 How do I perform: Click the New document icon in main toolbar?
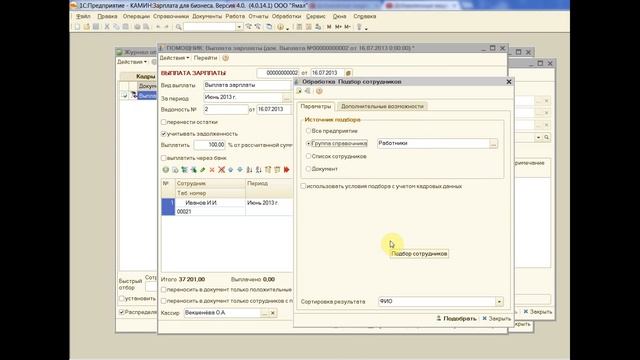coord(78,27)
